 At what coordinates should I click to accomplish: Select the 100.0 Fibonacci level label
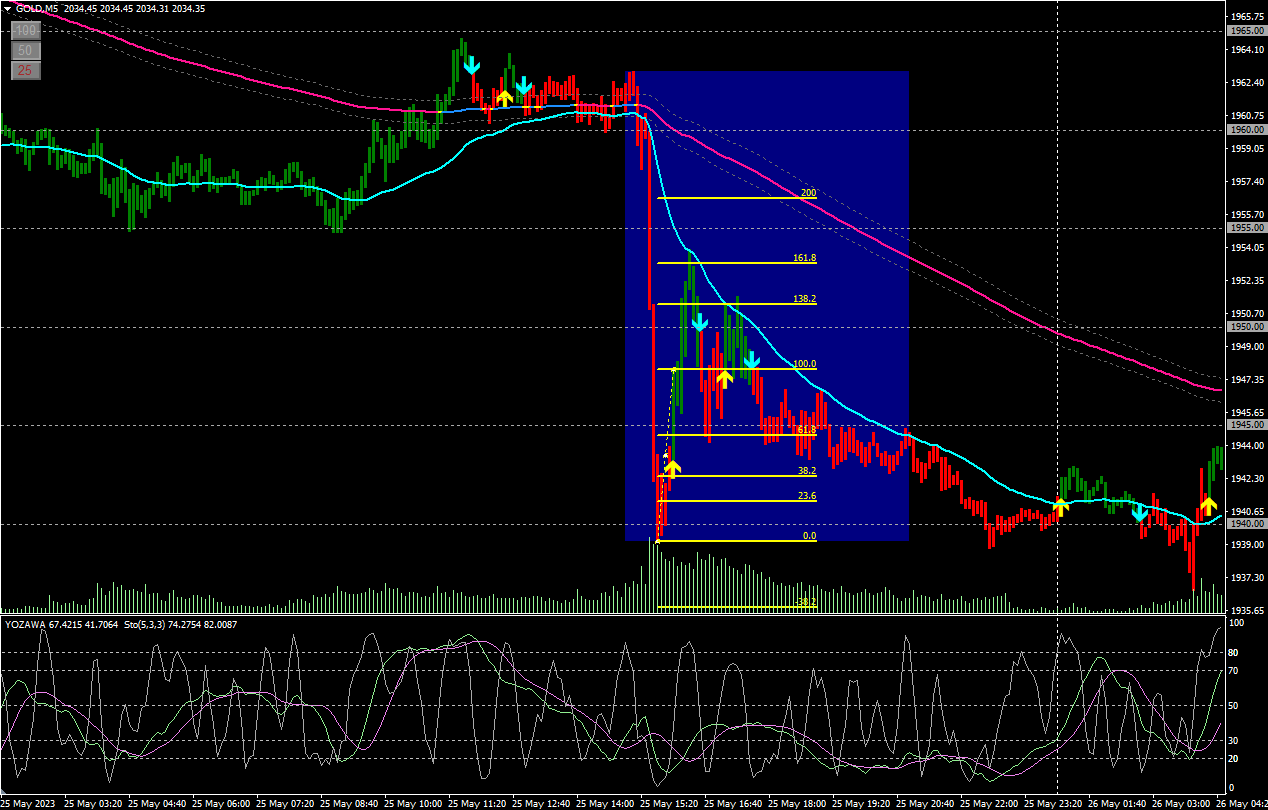(805, 364)
